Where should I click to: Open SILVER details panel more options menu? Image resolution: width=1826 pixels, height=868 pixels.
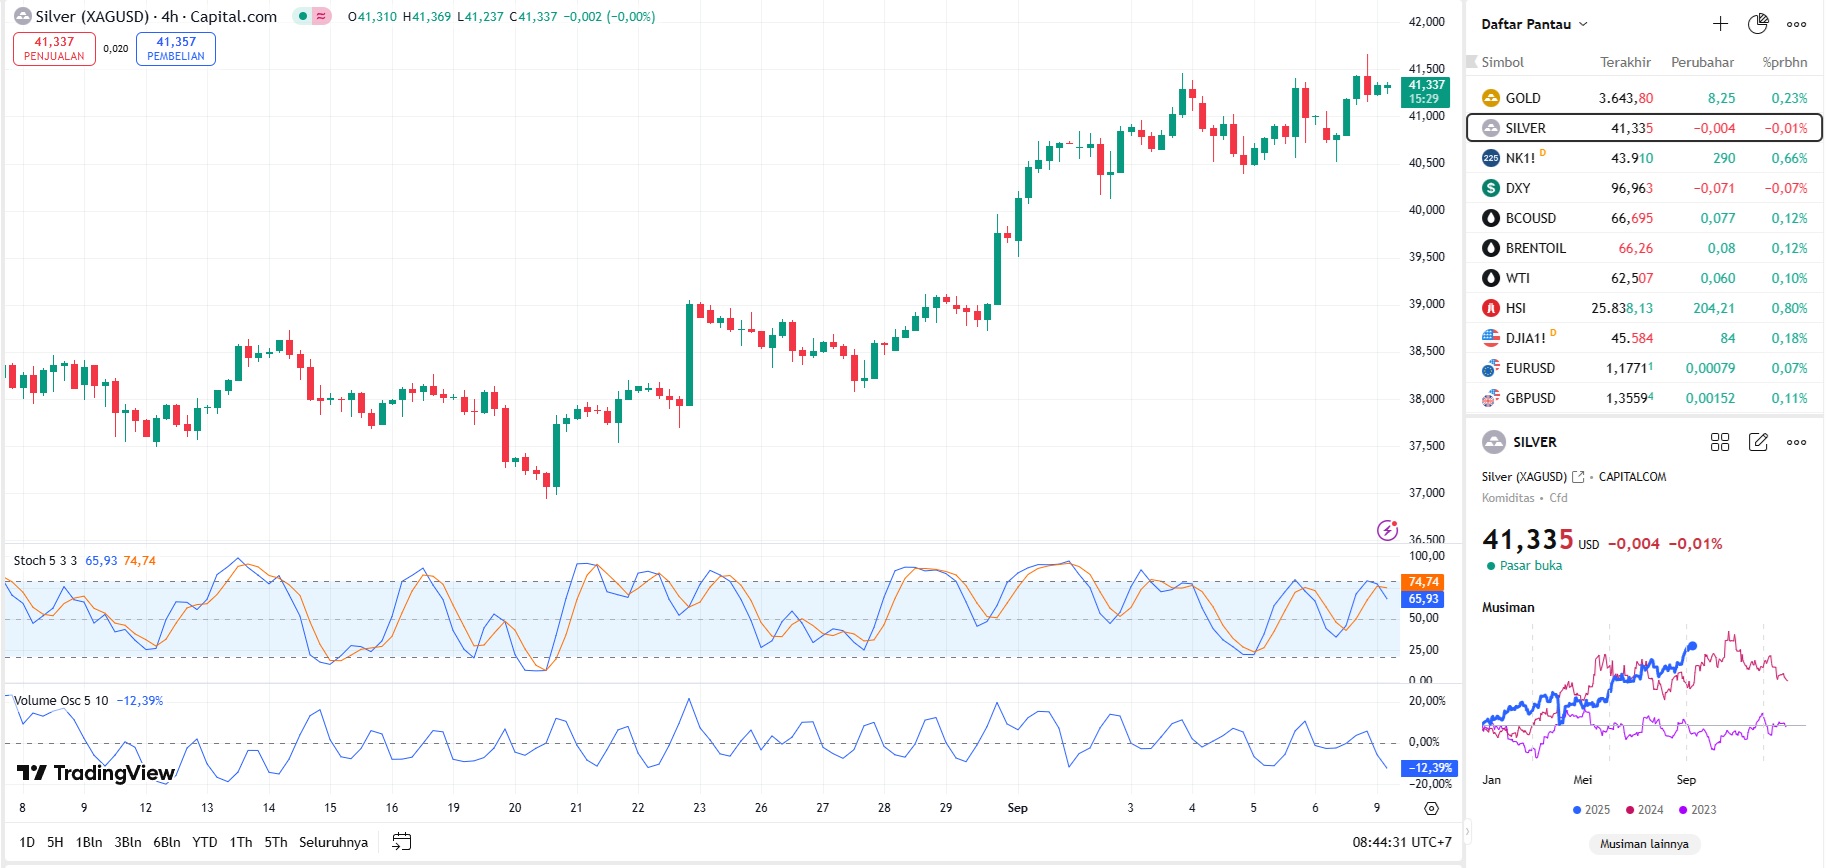(x=1796, y=442)
